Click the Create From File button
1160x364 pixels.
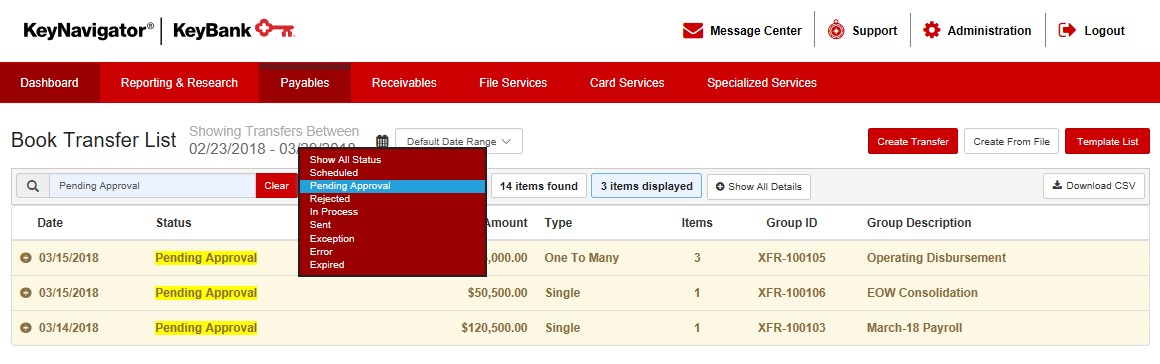pos(1011,141)
